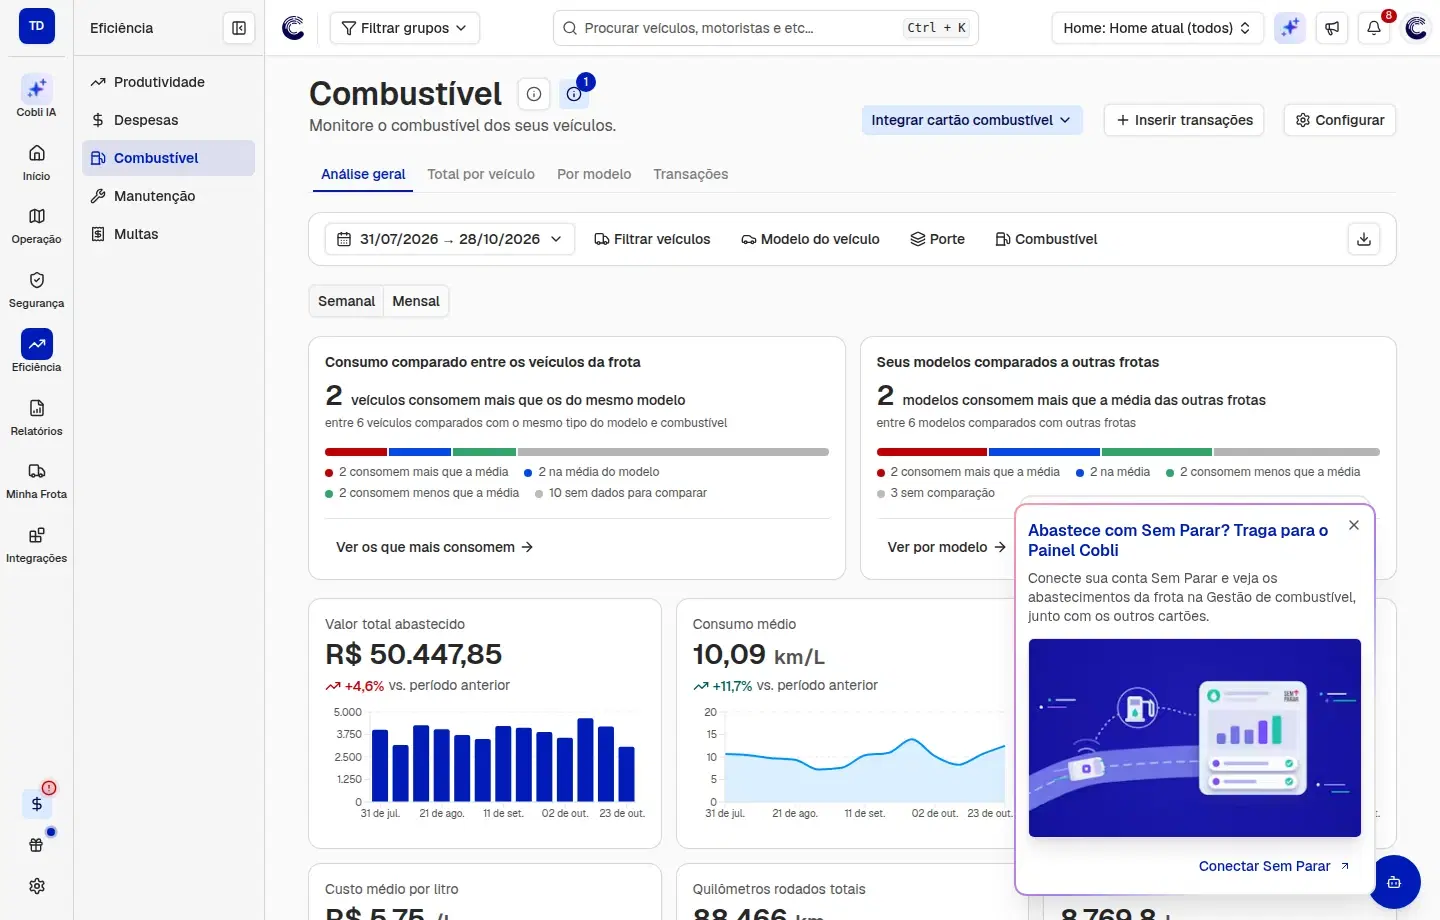Open notifications bell with 8 badge
Screen dimensions: 1440x920
(x=1374, y=28)
